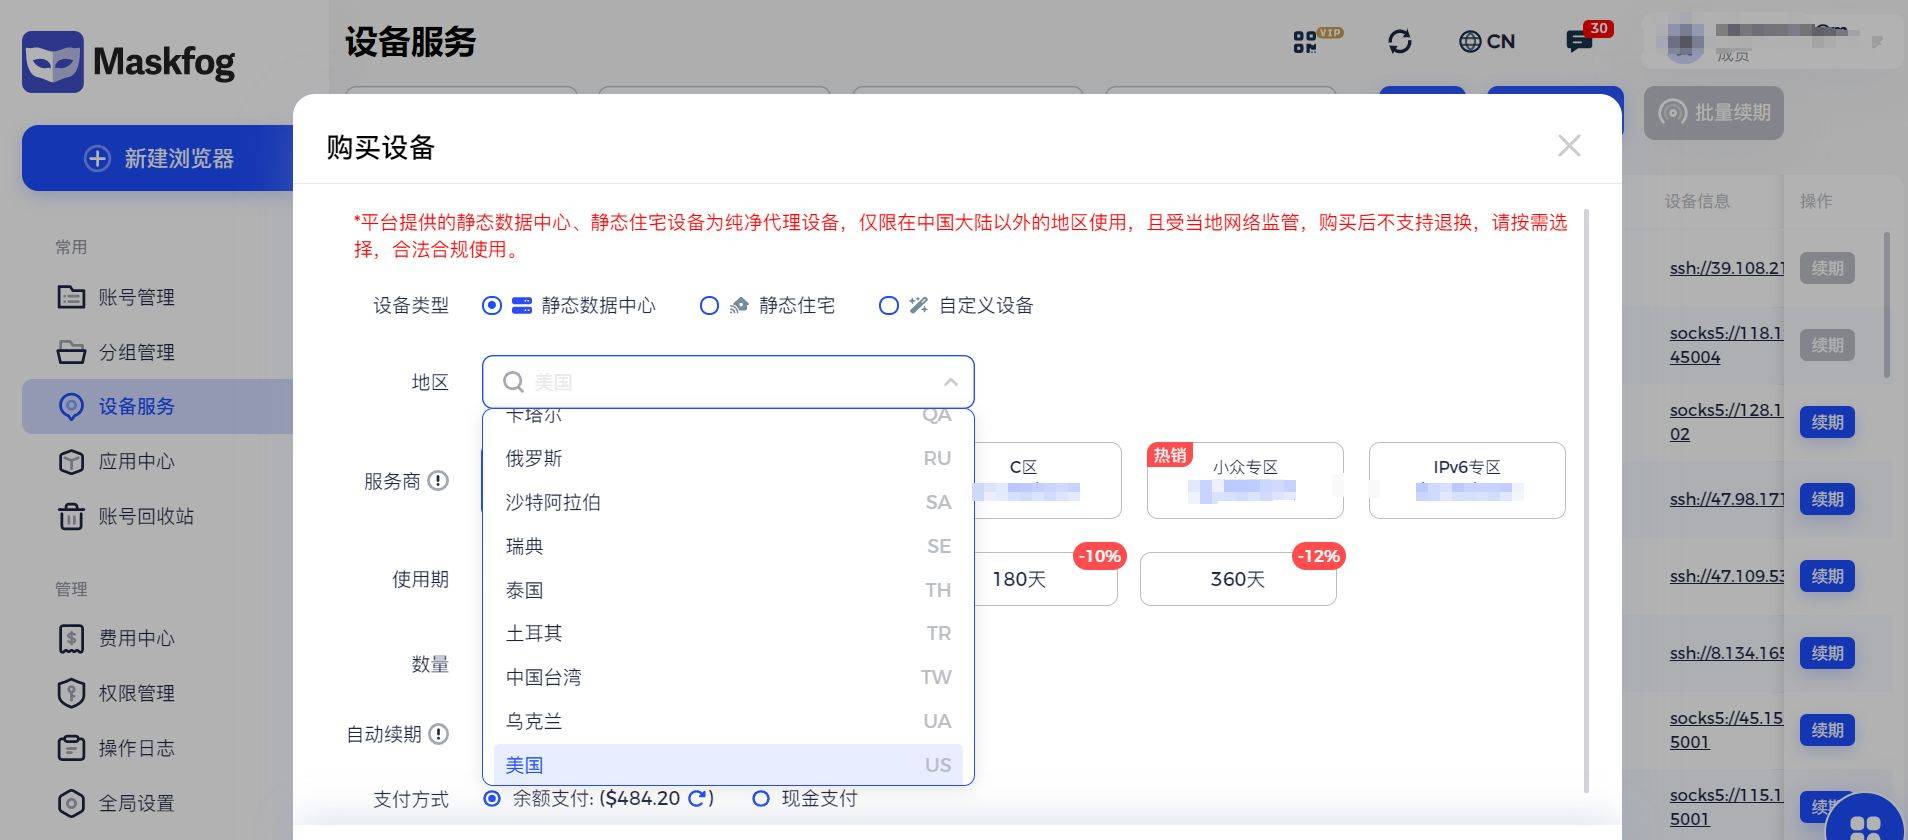Open 费用中心 in sidebar

pyautogui.click(x=136, y=638)
